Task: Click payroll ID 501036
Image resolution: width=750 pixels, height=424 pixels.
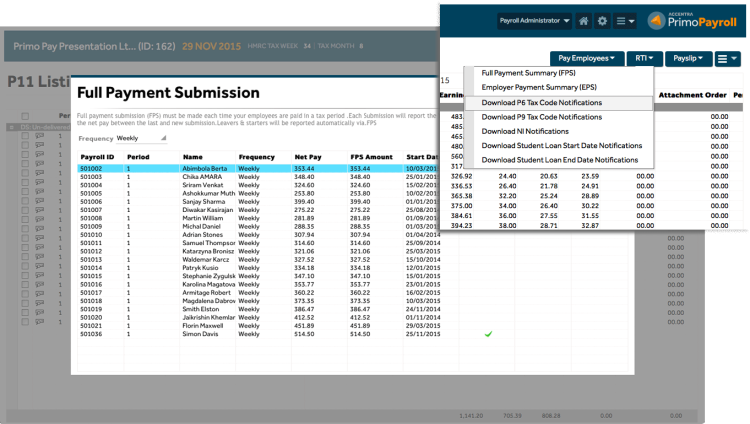Action: click(91, 334)
